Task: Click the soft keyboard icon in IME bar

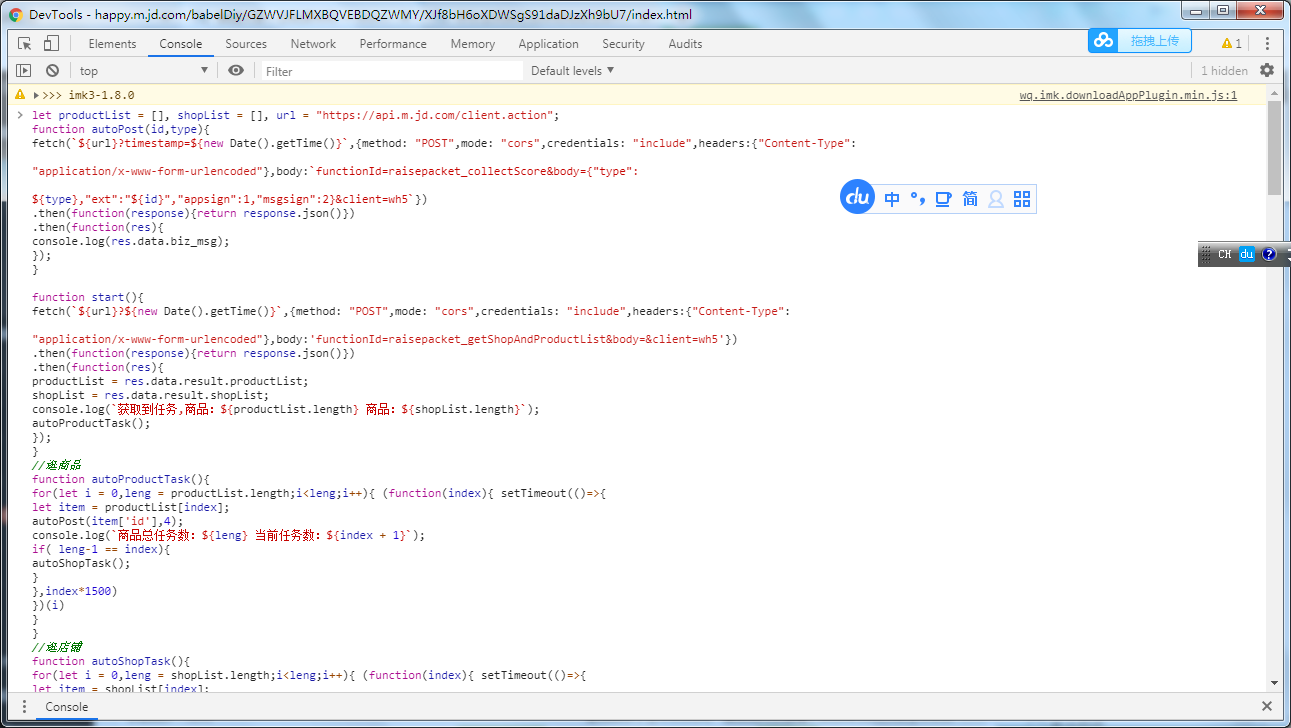Action: [943, 199]
